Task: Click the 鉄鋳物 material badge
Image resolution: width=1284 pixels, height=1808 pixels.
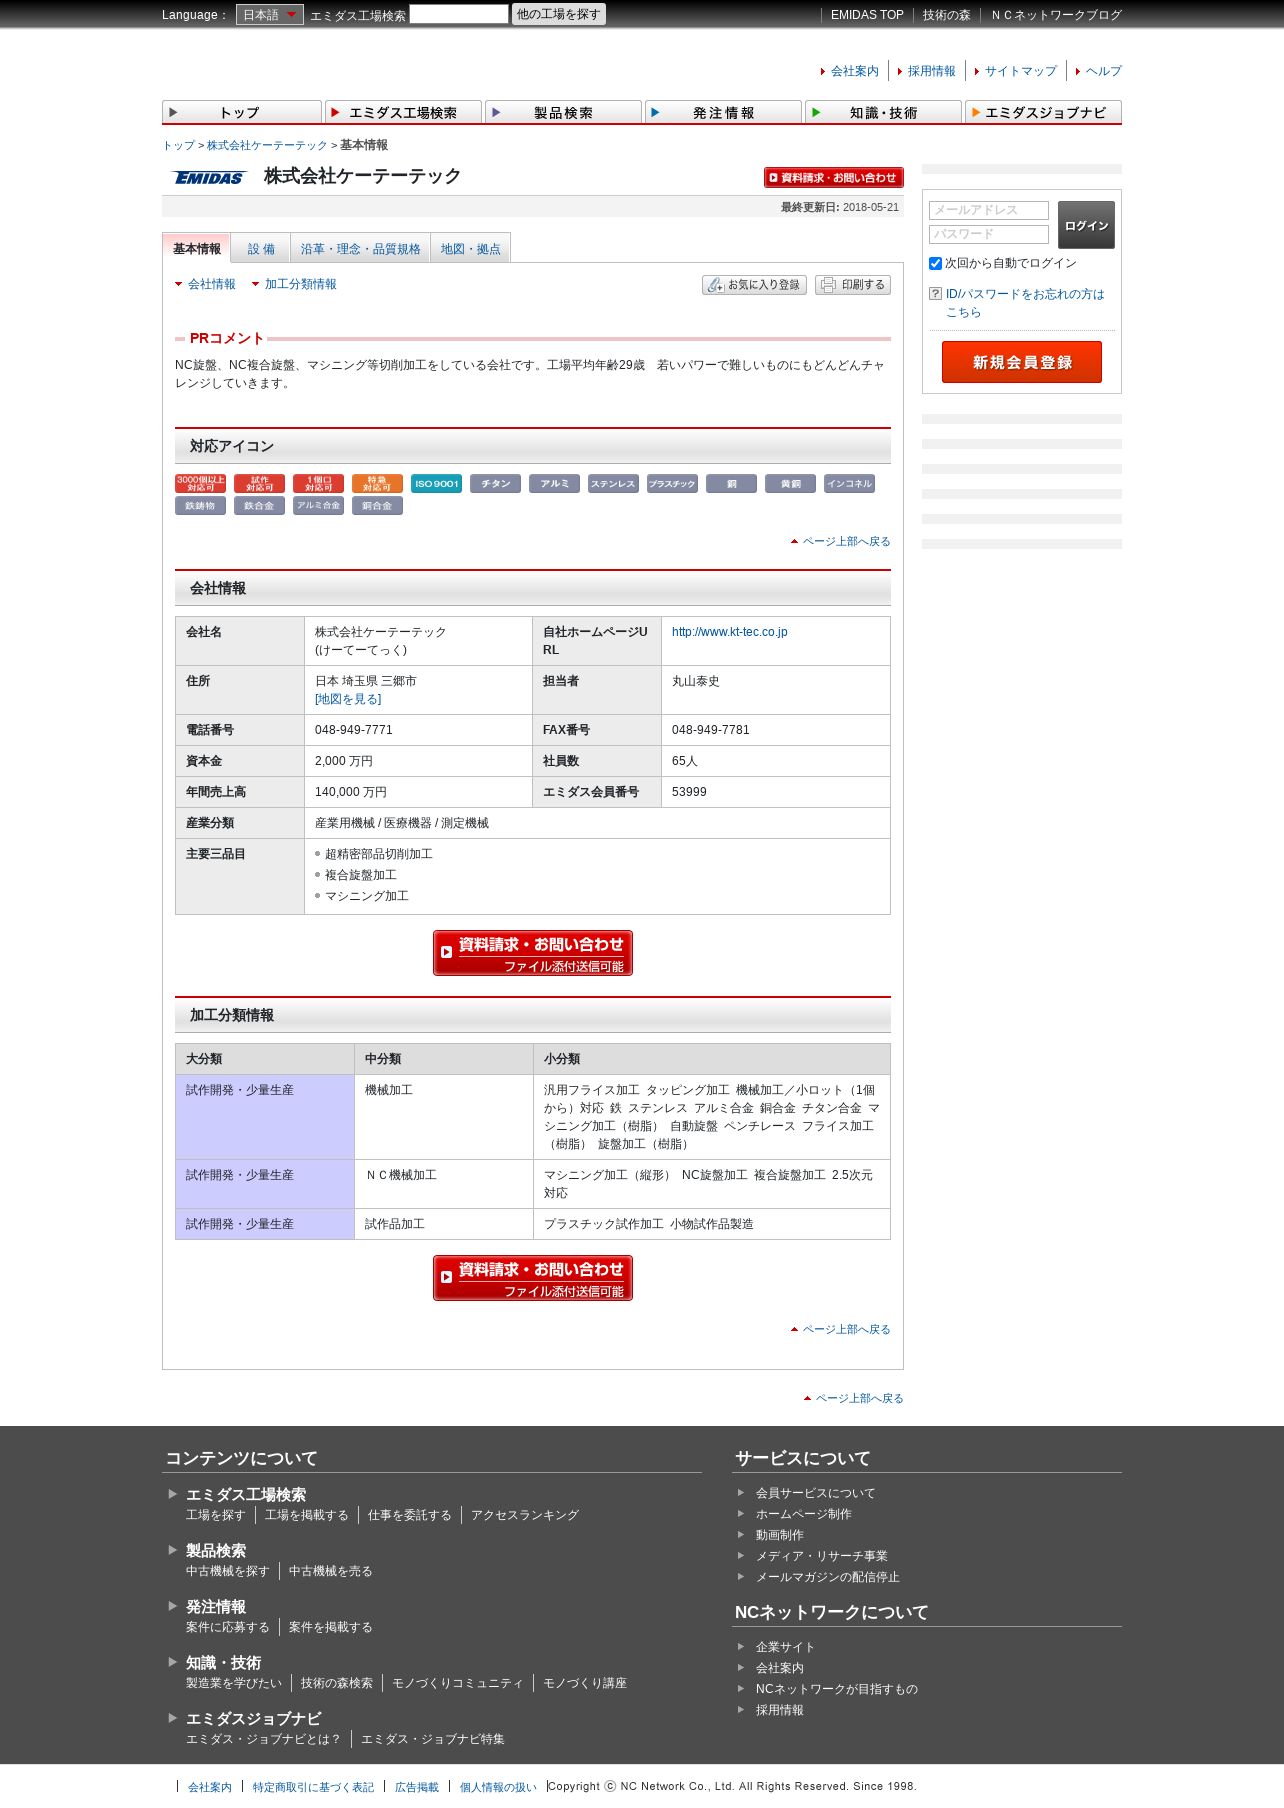Action: pyautogui.click(x=200, y=506)
